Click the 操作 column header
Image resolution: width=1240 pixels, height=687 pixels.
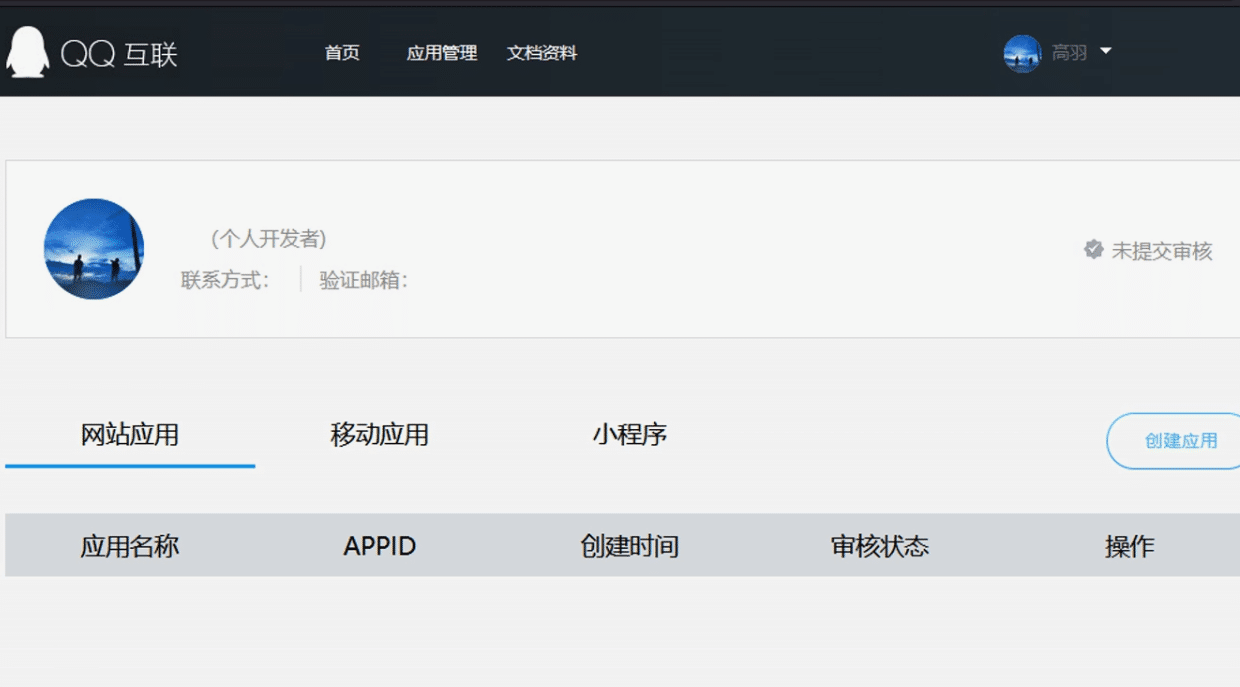click(x=1129, y=546)
